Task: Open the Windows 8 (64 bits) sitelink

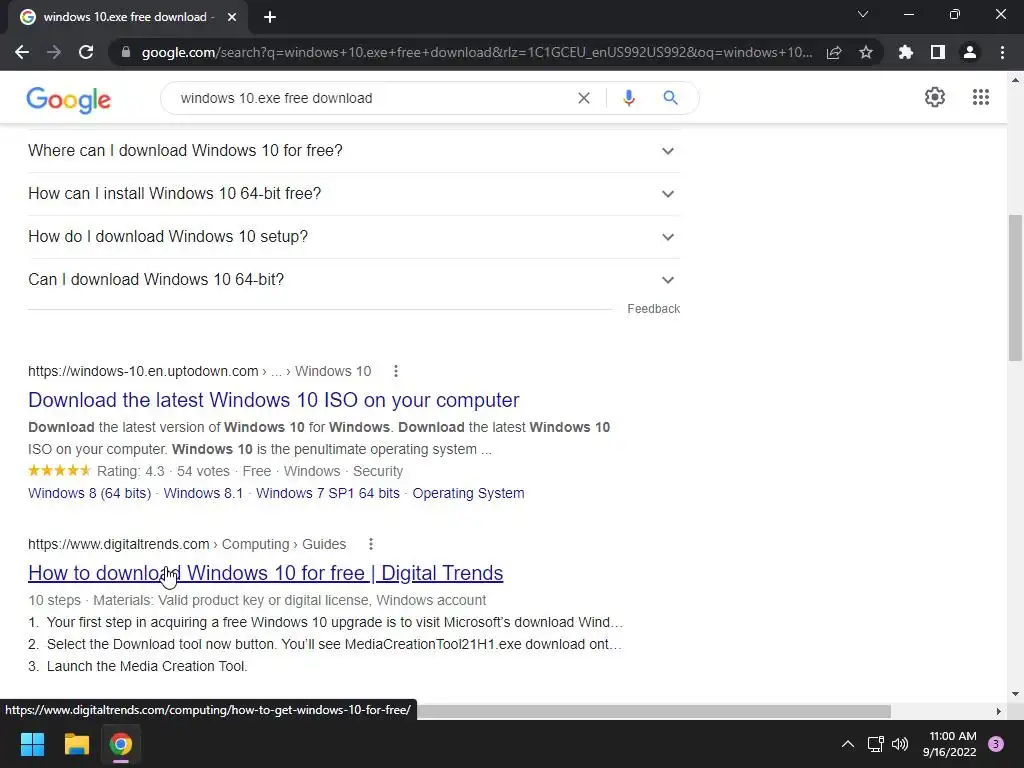Action: (89, 493)
